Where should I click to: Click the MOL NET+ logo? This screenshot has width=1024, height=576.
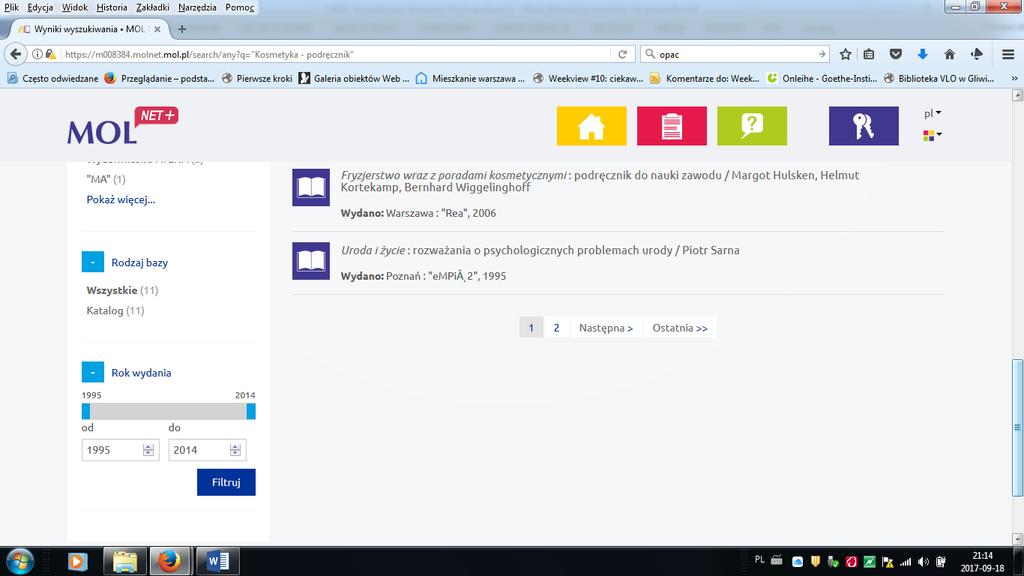pyautogui.click(x=122, y=125)
